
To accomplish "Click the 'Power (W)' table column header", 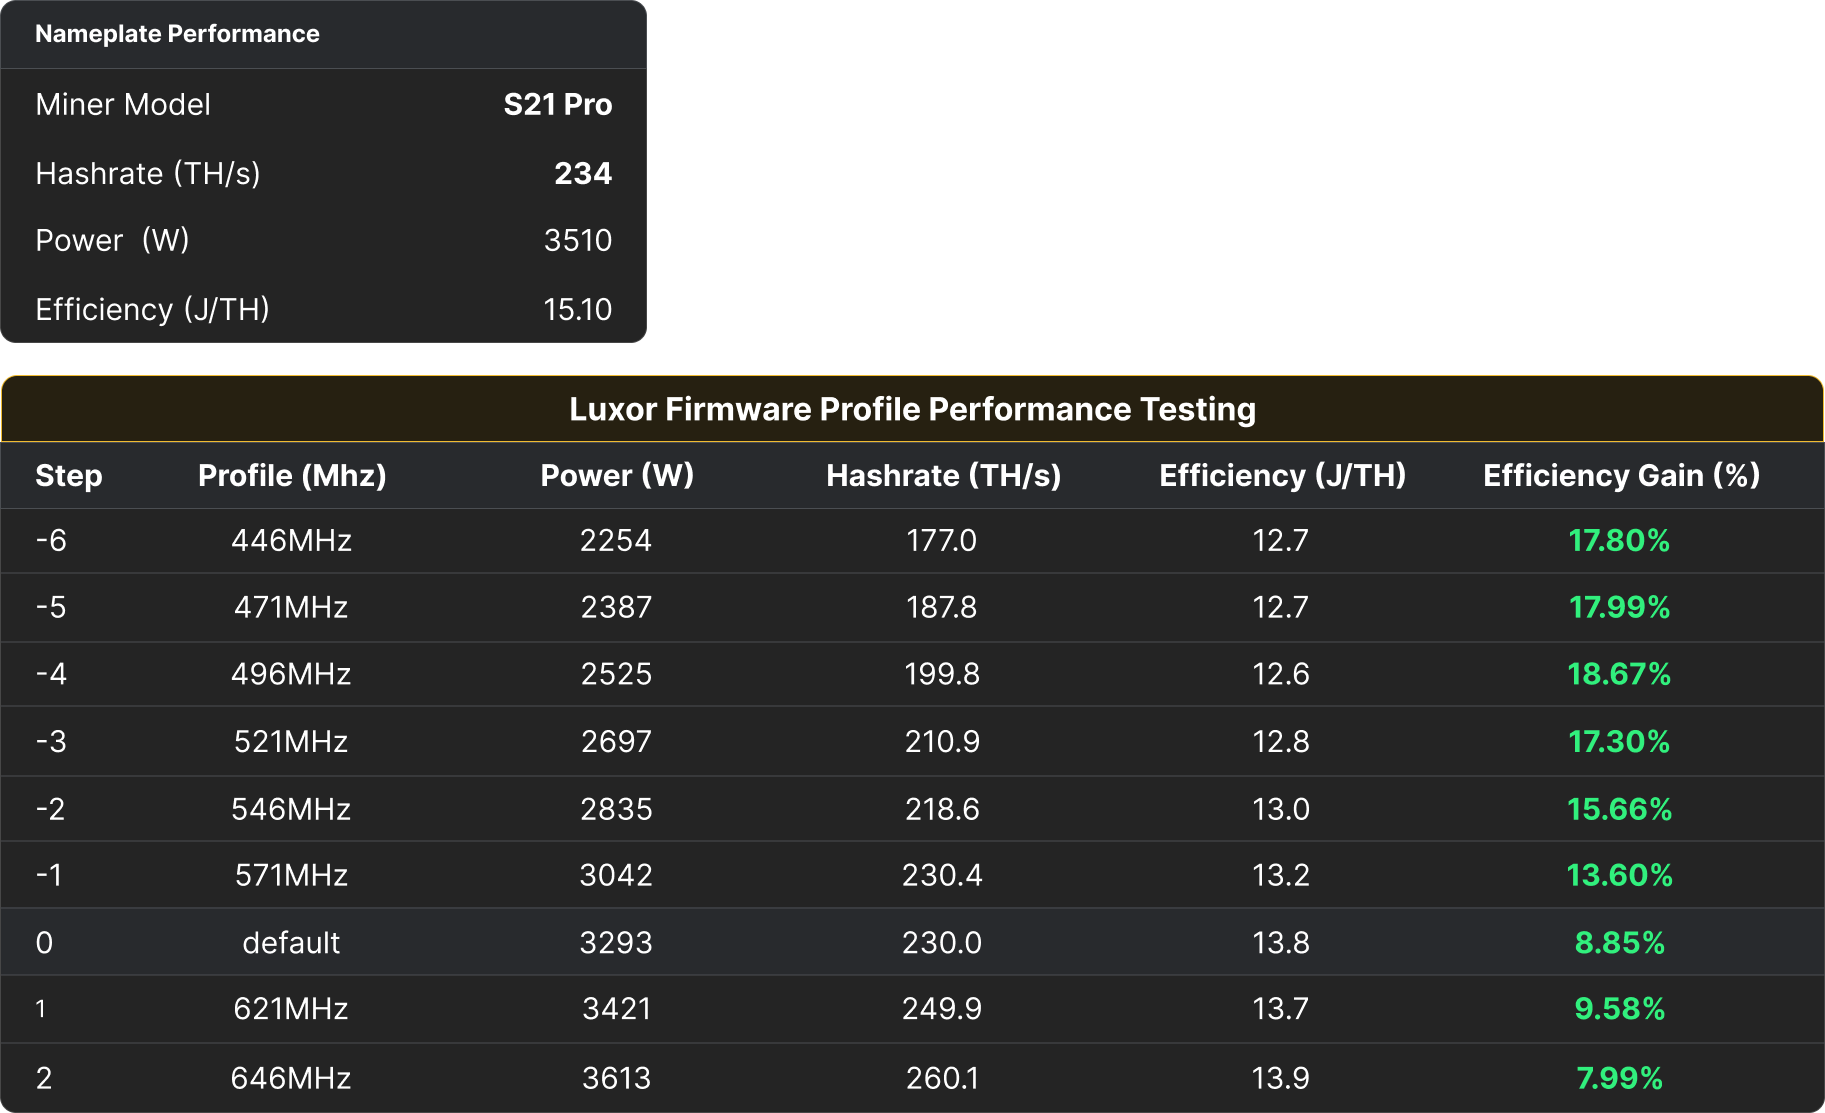I will coord(617,475).
